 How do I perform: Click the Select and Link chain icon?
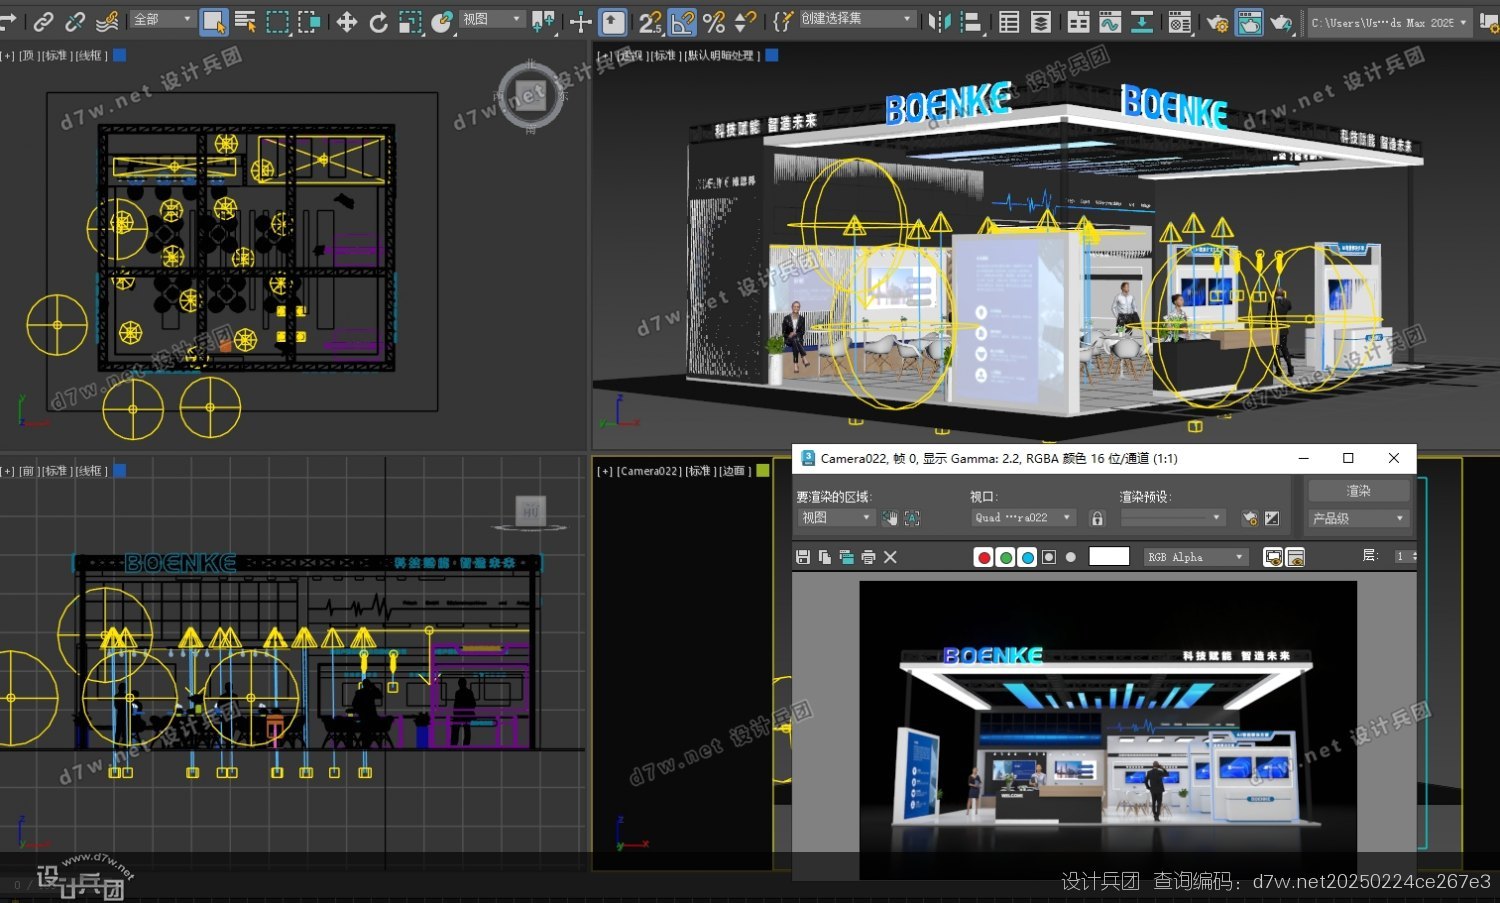[43, 21]
